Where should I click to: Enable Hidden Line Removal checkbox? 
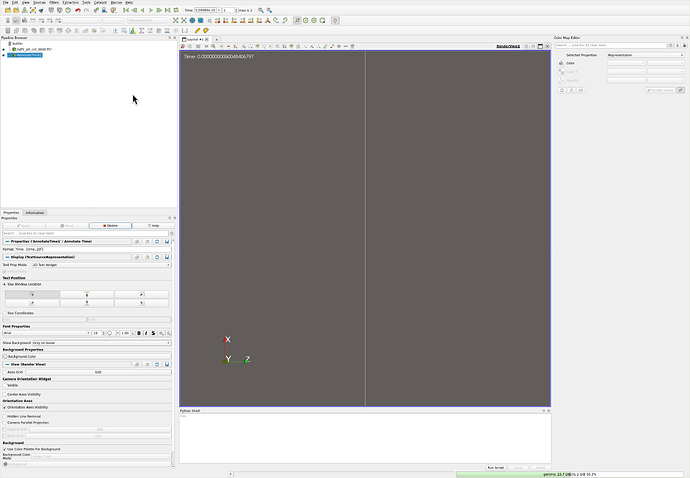5,416
